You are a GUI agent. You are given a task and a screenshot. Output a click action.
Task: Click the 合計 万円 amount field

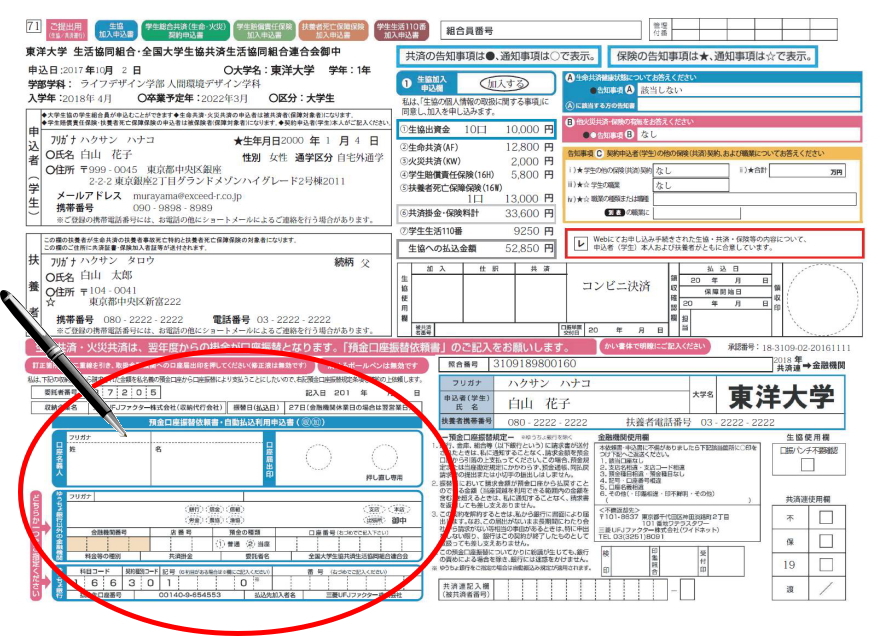click(807, 171)
